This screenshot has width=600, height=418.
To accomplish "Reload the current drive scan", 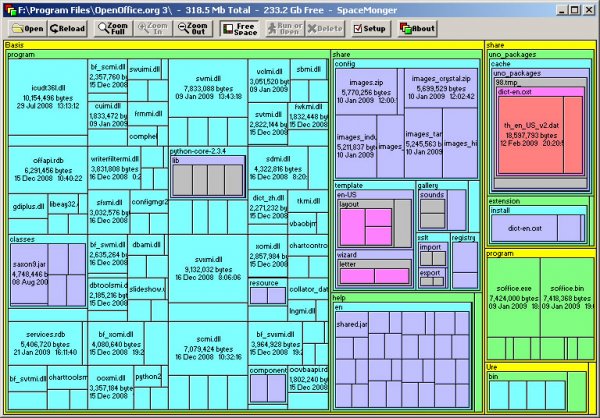I will click(x=68, y=28).
